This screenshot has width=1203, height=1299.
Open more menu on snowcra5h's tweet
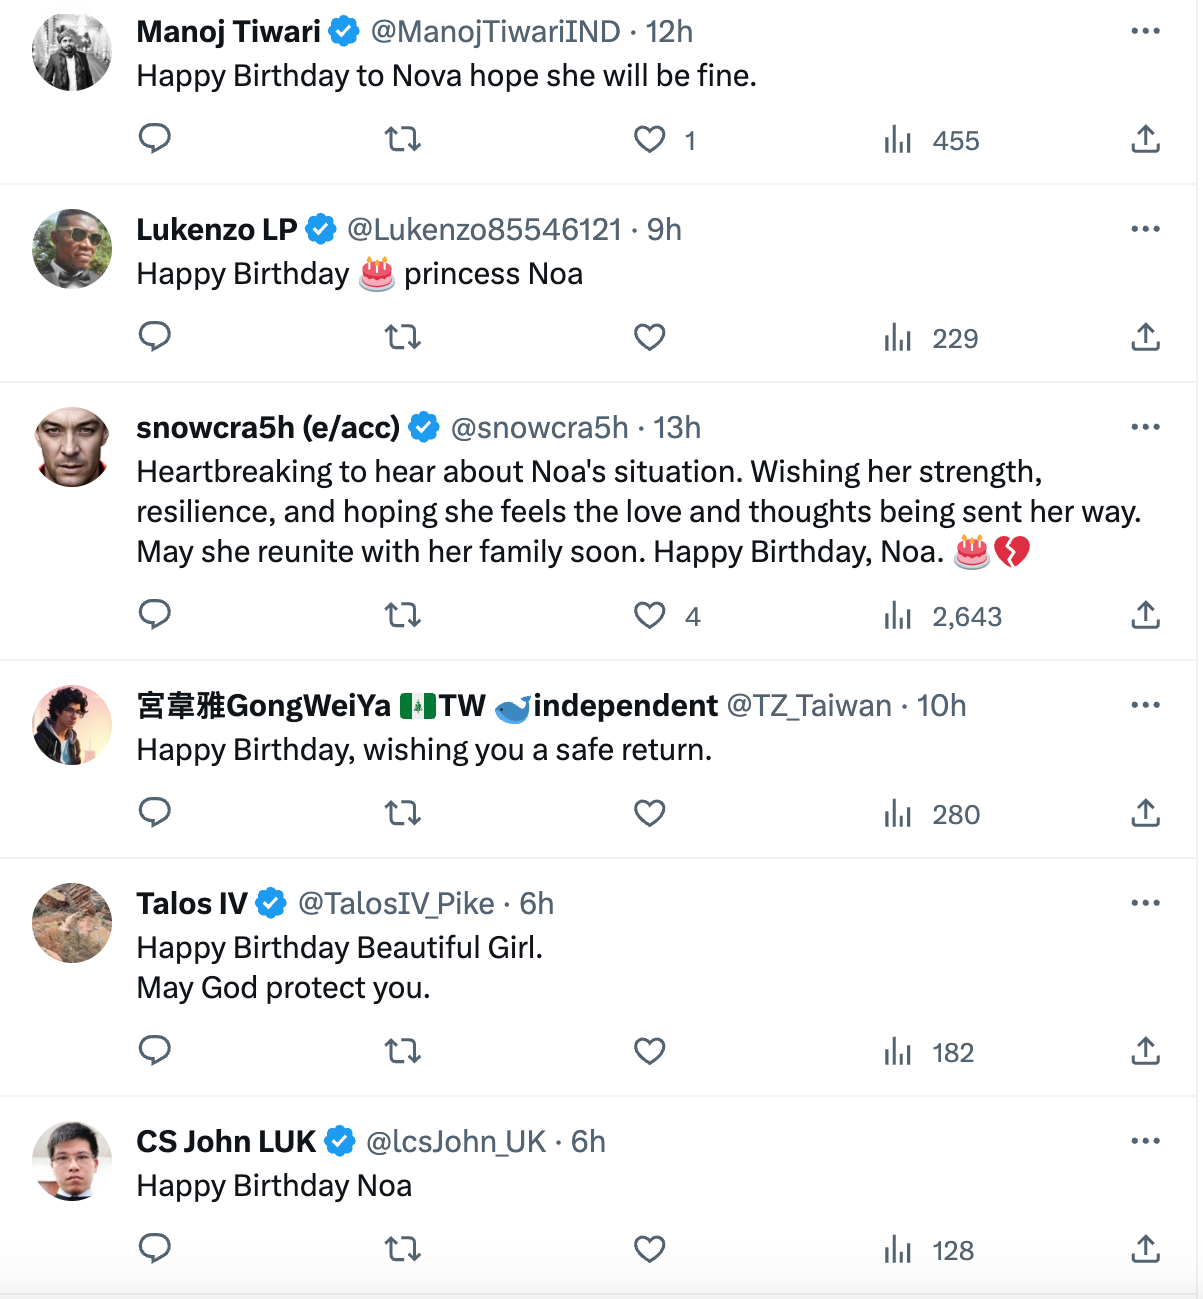tap(1145, 427)
